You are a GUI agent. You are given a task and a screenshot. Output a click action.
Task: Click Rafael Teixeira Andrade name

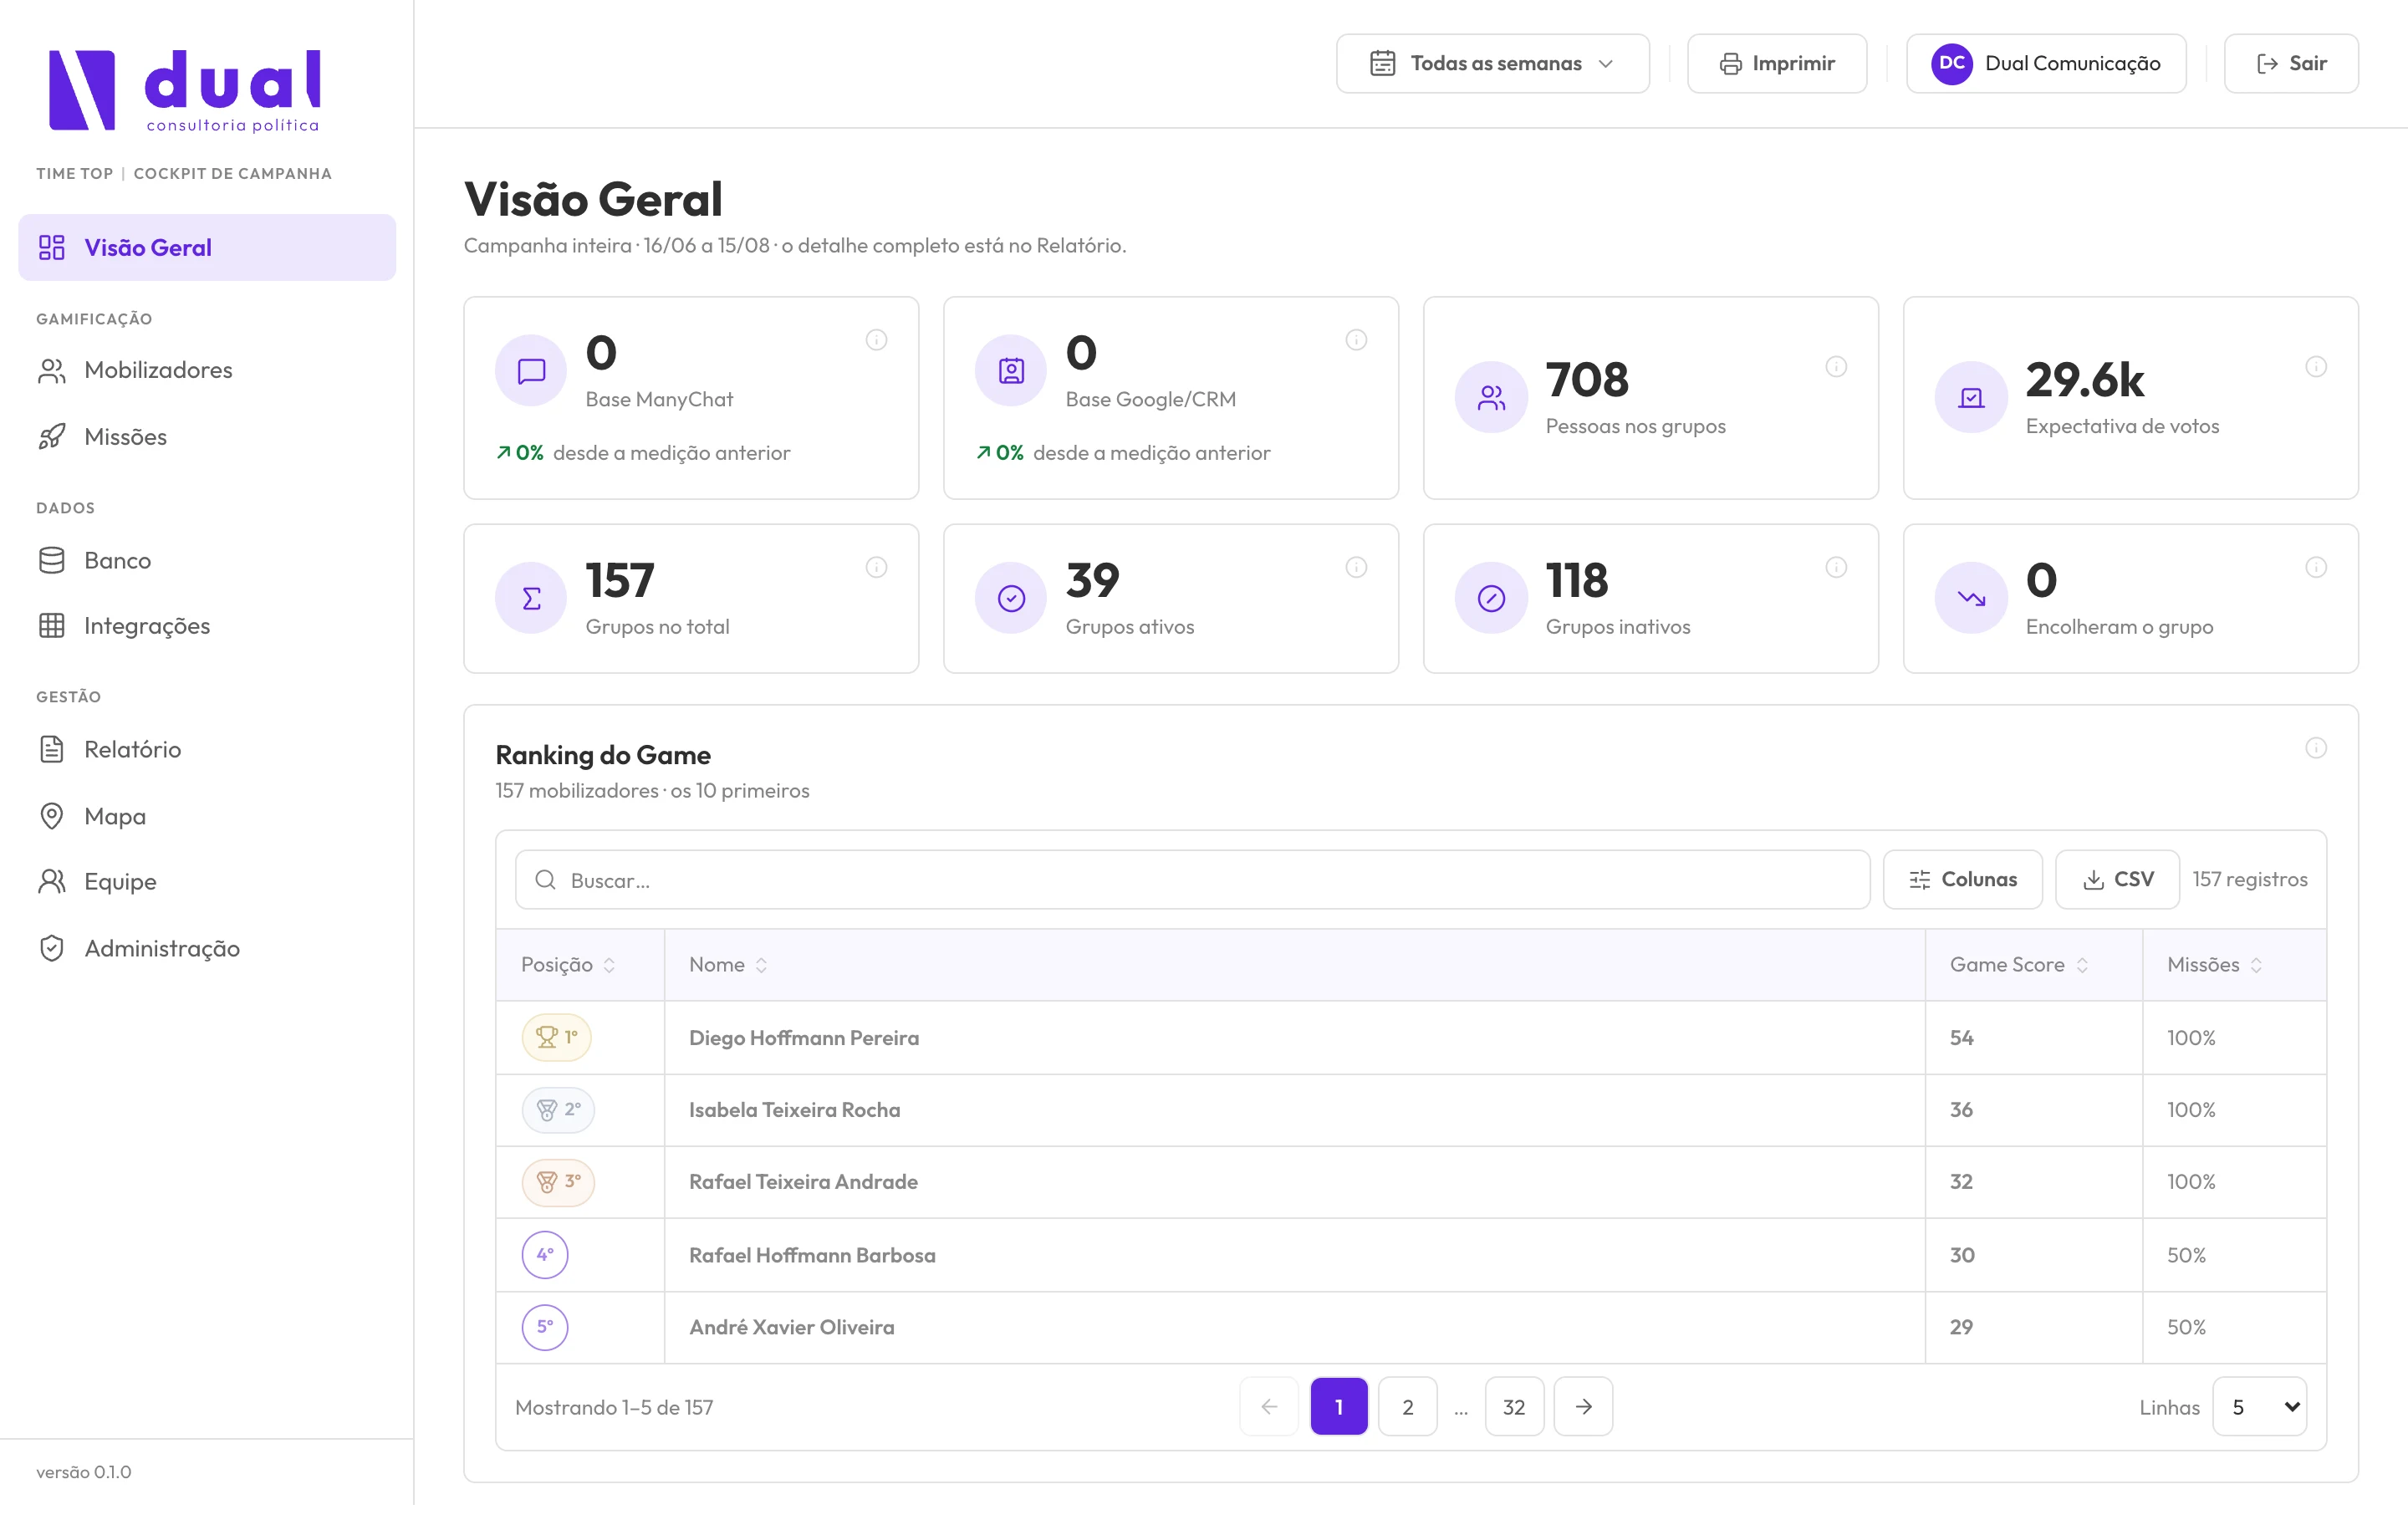(x=803, y=1182)
